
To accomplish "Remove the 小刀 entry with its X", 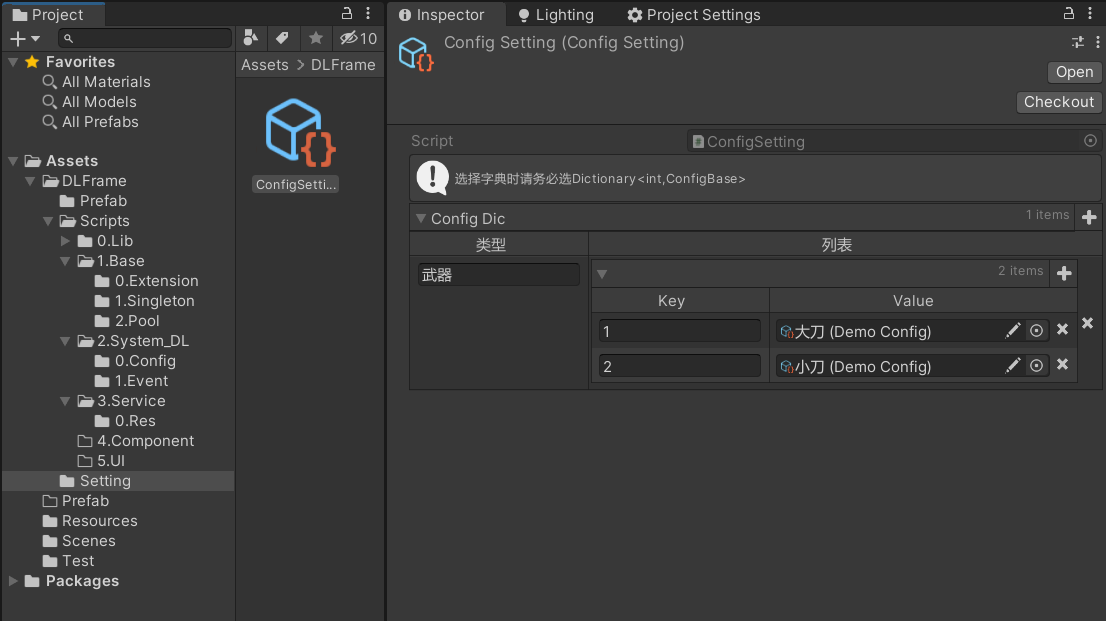I will [1062, 365].
